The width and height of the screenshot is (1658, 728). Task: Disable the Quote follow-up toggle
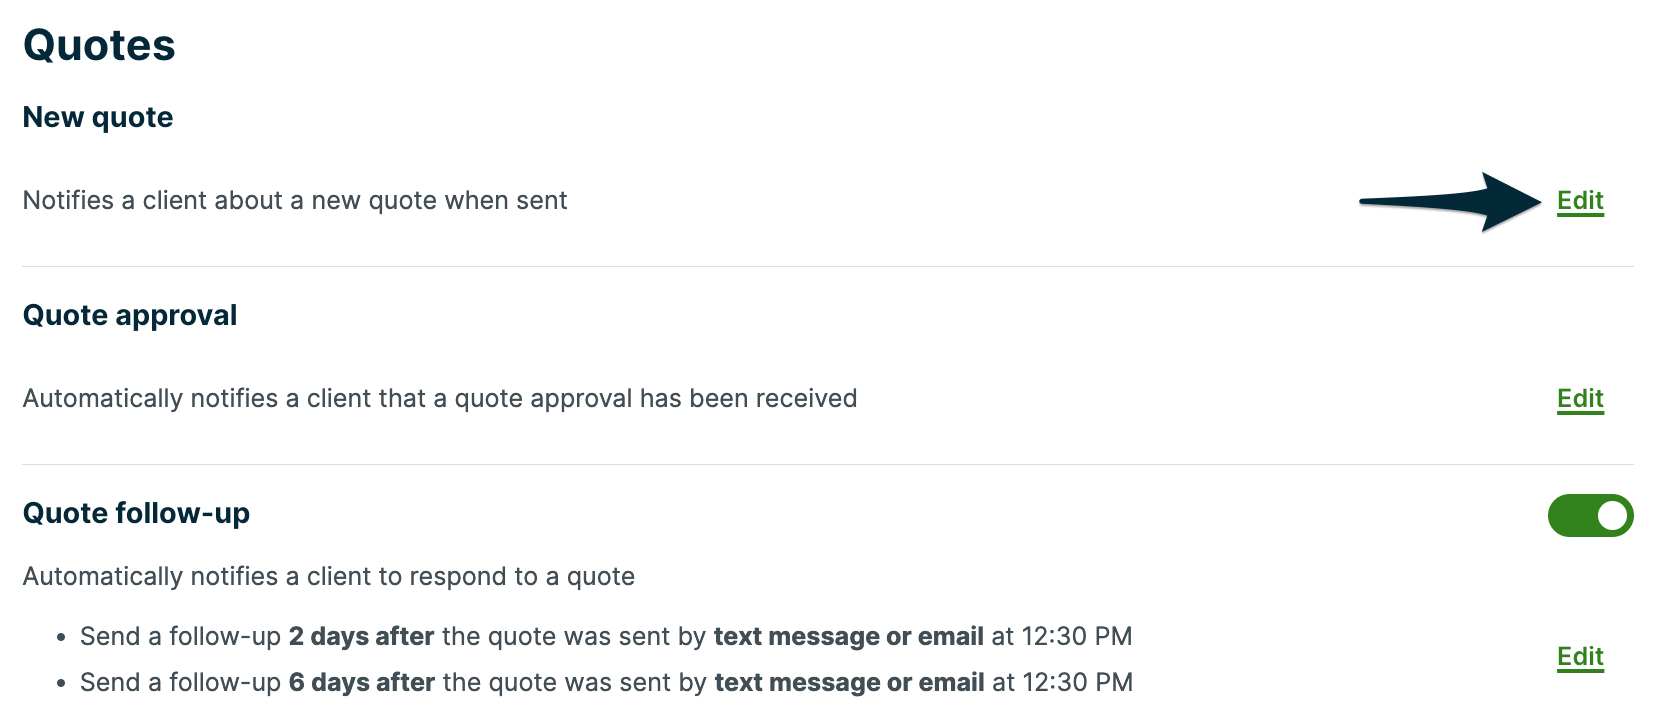[1590, 516]
